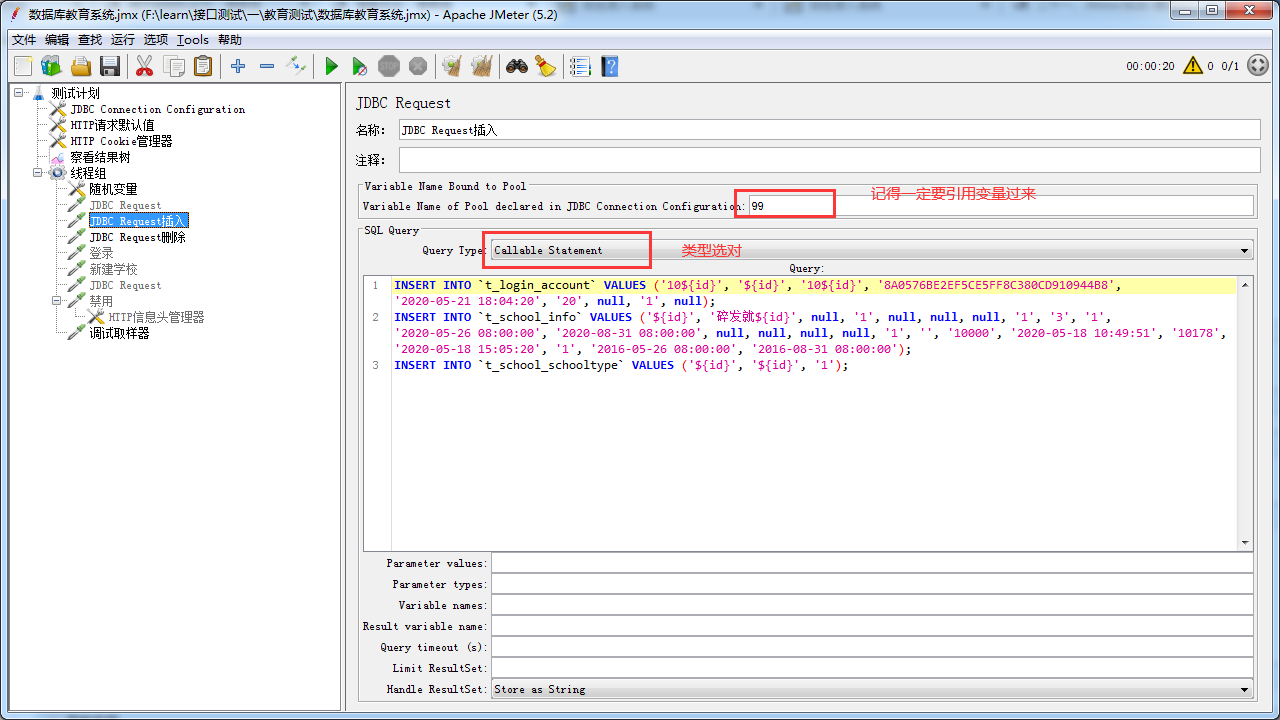
Task: Click the Toggle enable/disable toolbar icon
Action: point(296,66)
